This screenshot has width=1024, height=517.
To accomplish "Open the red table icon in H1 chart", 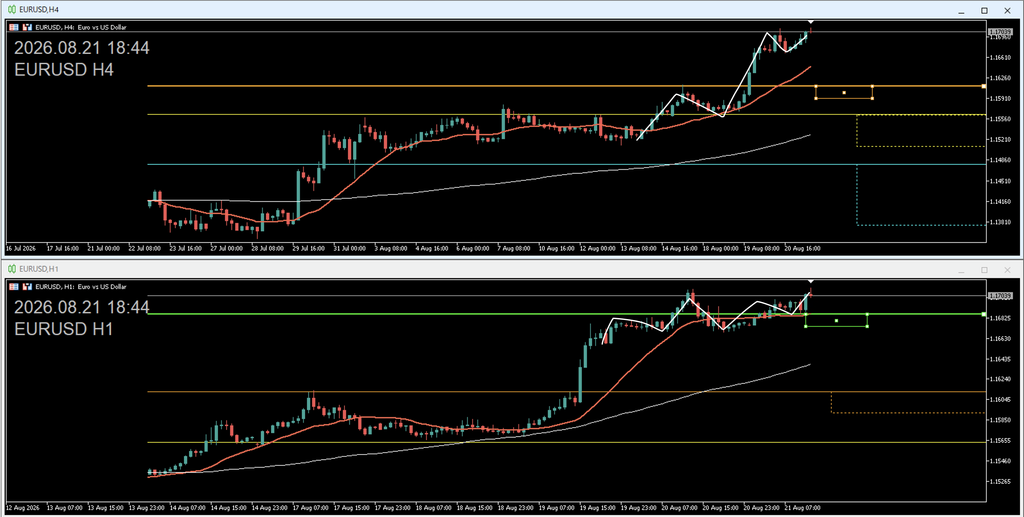I will (14, 287).
